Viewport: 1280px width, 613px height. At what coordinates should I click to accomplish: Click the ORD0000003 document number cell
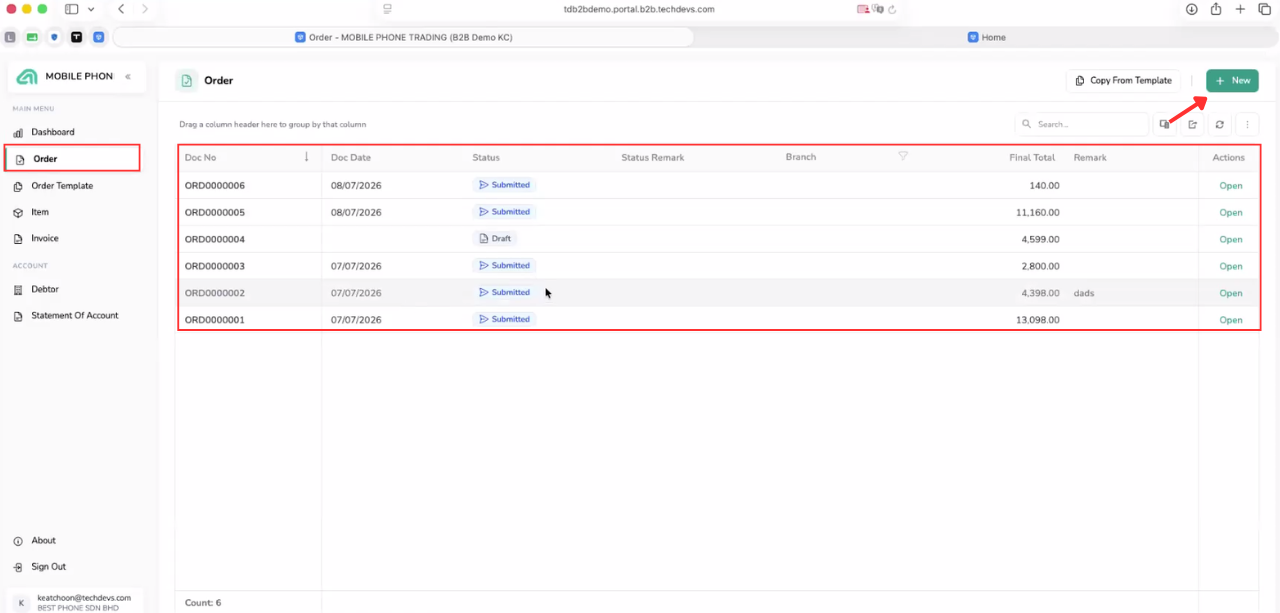215,267
